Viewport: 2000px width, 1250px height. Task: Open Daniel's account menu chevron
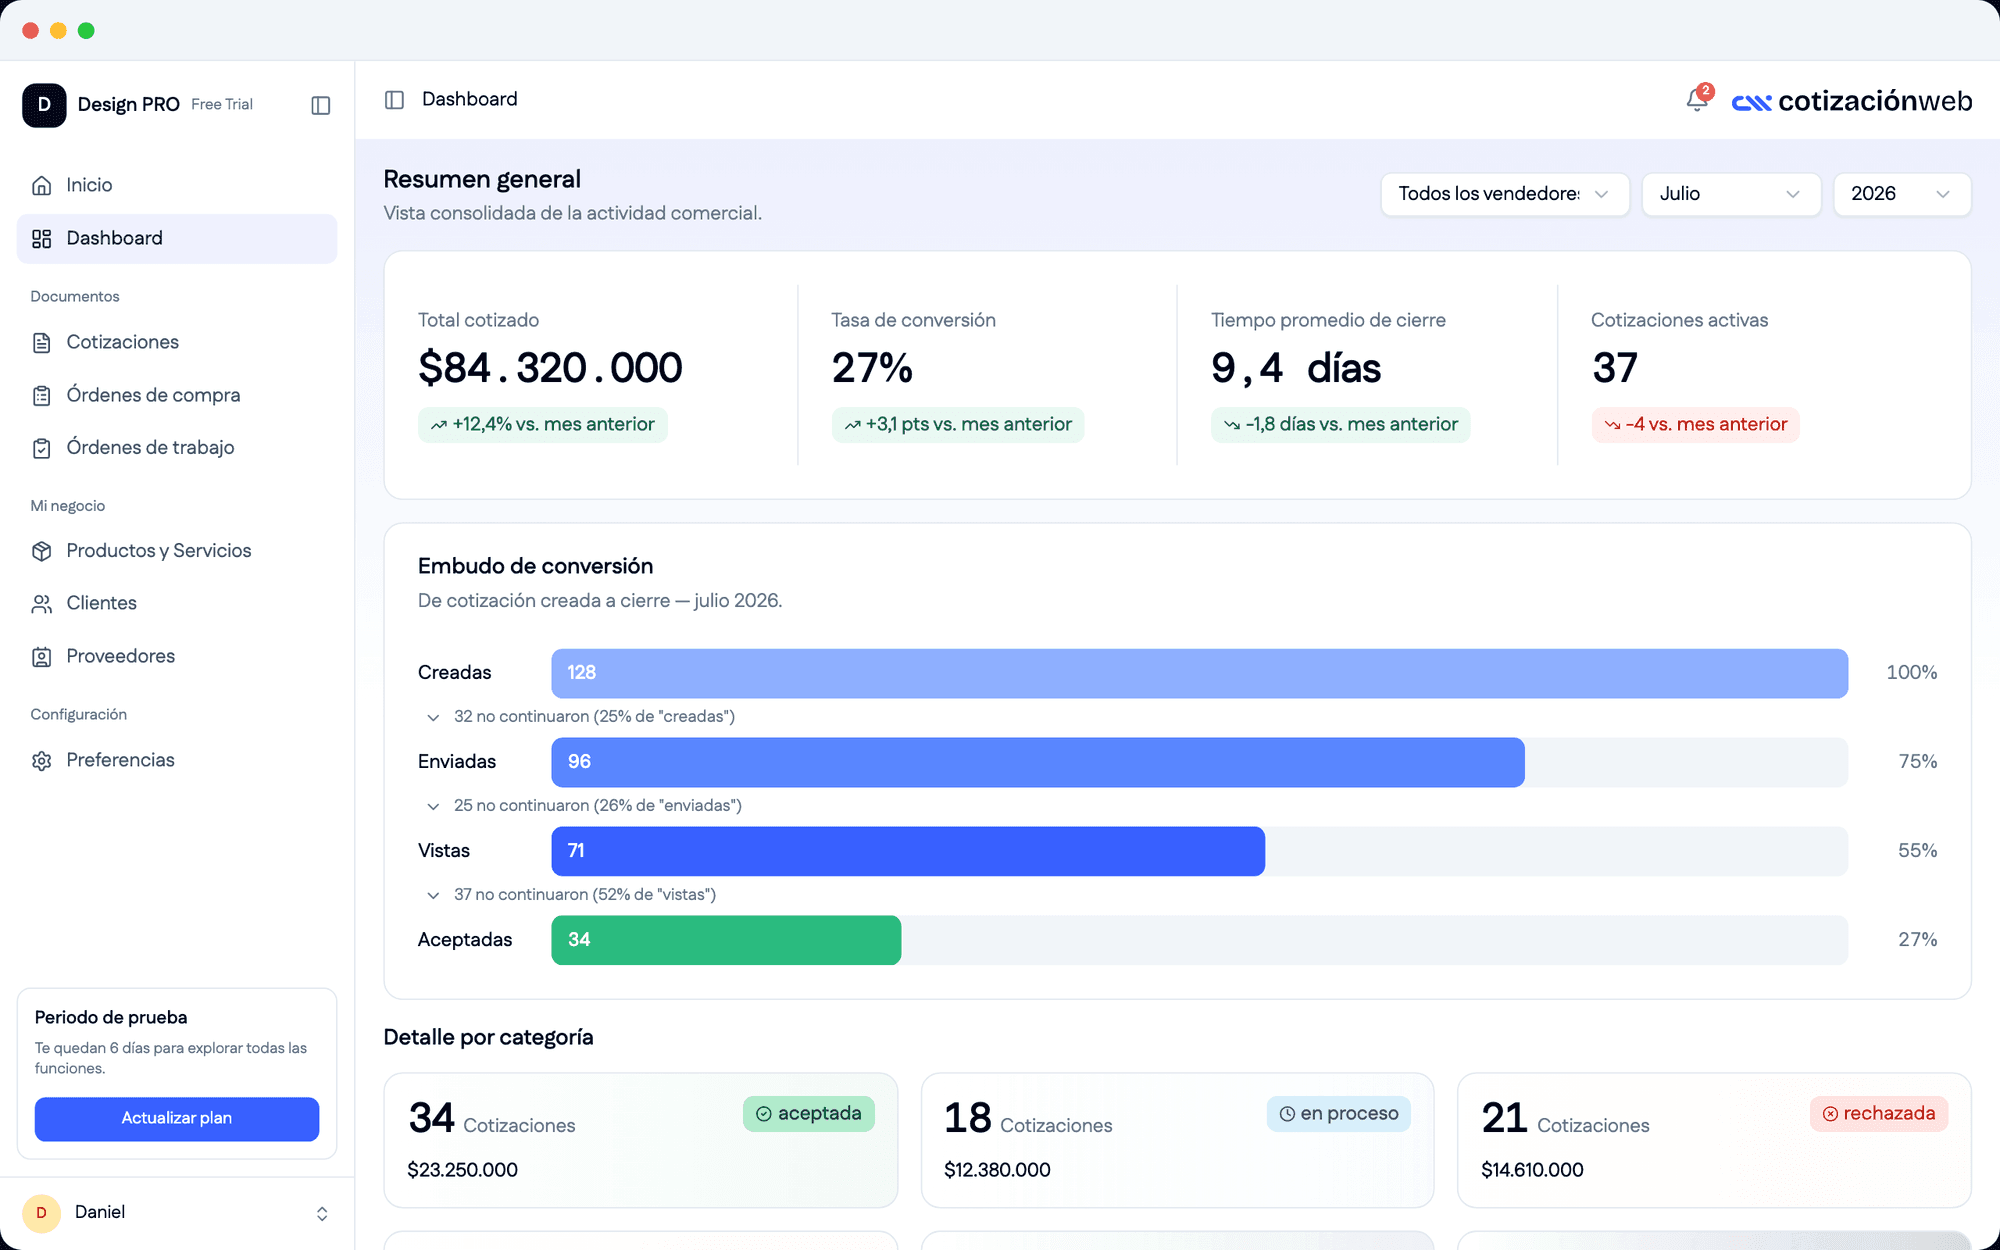[x=322, y=1214]
